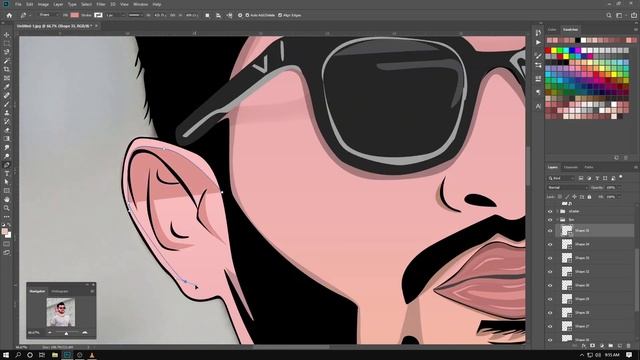Toggle the Align Edges checkbox
640x360 pixels.
tap(280, 15)
